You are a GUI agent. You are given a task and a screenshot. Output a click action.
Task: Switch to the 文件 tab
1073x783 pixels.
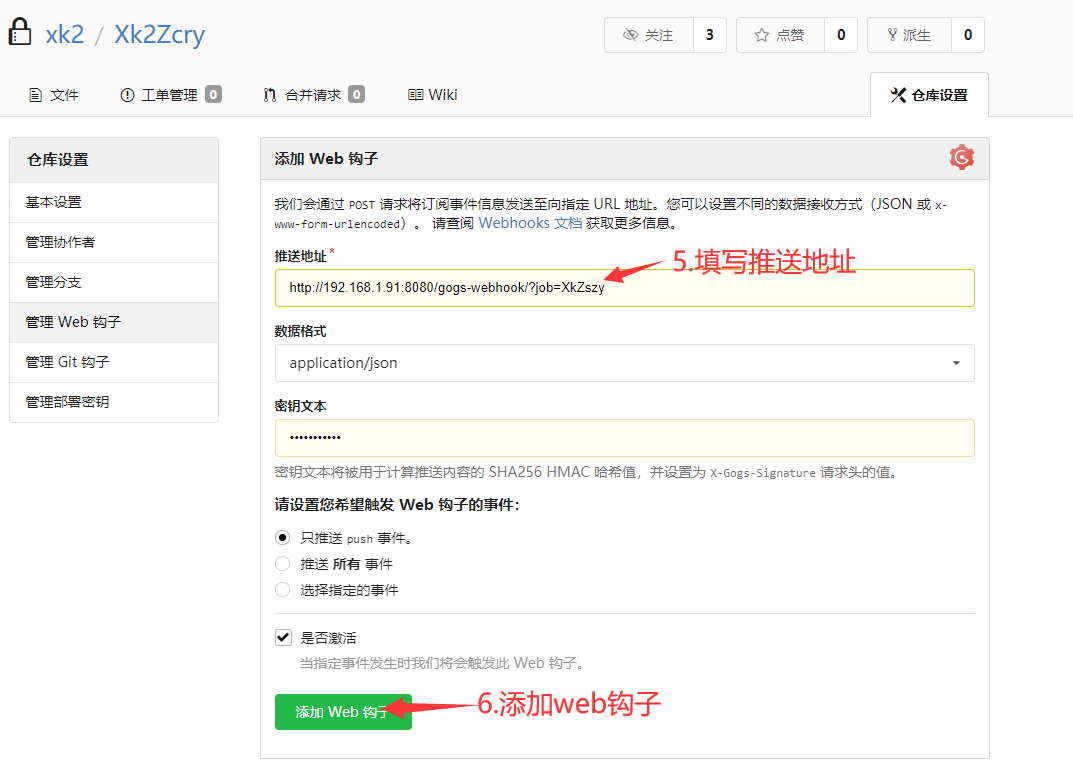(x=54, y=94)
